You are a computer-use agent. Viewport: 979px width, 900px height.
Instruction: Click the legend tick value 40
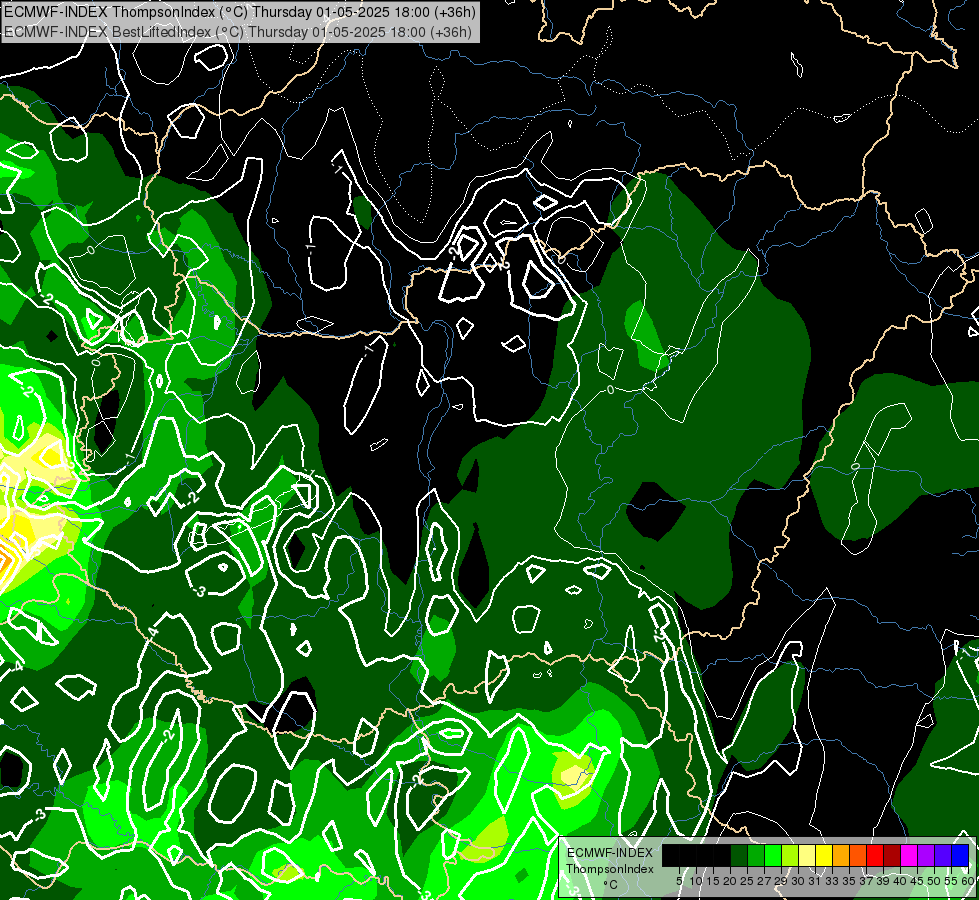[x=900, y=881]
